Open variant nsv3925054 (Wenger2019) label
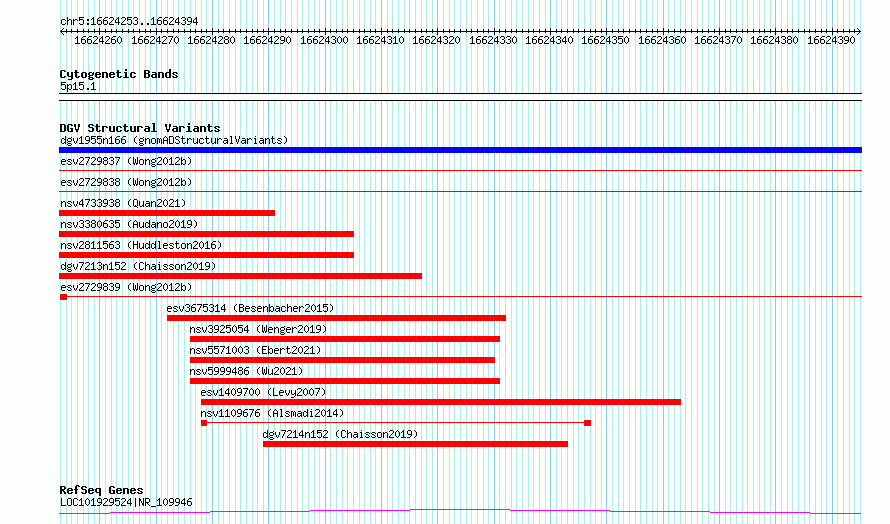Screen dimensions: 890x524 click(x=258, y=329)
